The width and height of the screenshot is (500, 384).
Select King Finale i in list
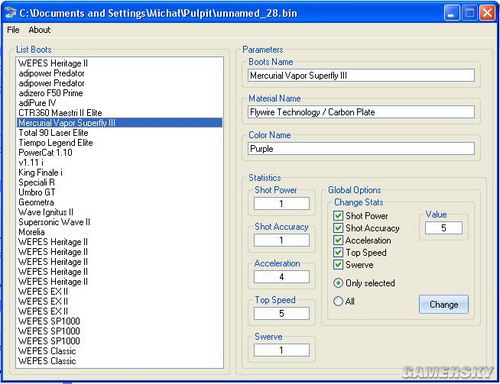[x=119, y=172]
